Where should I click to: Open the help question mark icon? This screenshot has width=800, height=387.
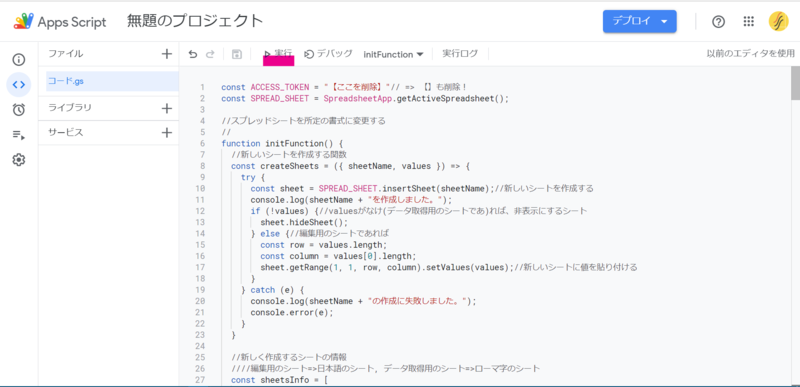pyautogui.click(x=718, y=21)
